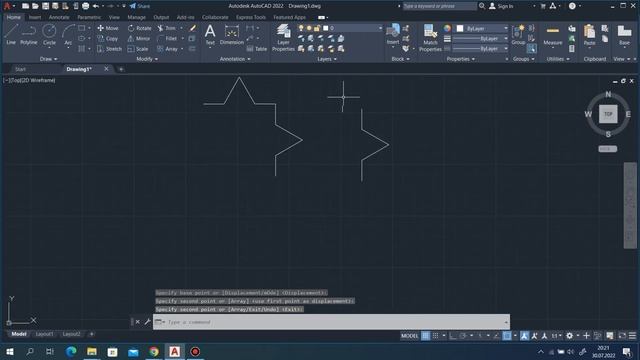Insert a Table

tap(257, 49)
